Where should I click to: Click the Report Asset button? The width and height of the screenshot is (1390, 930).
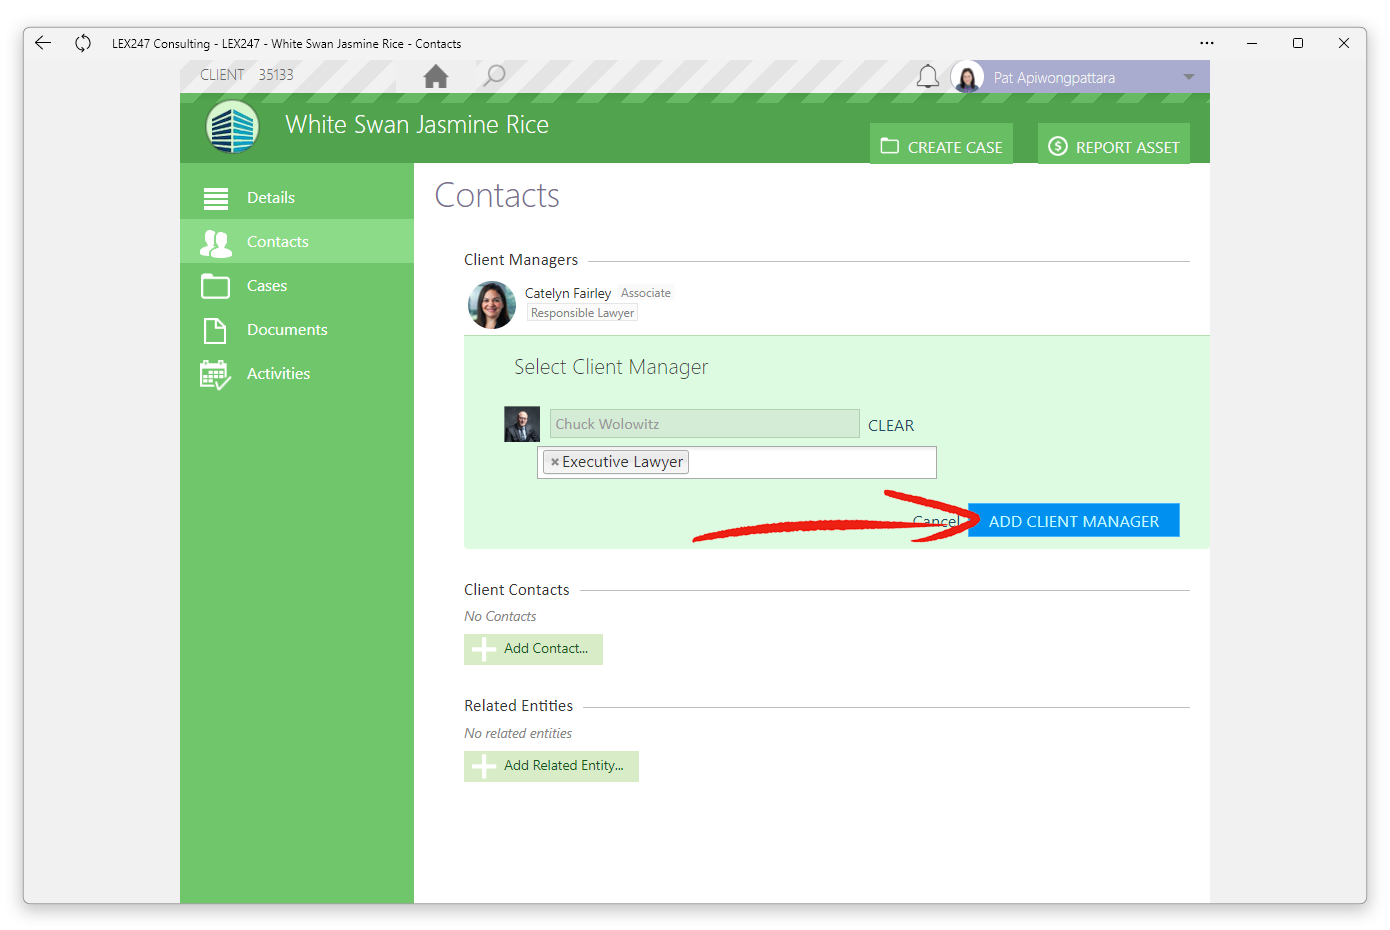1114,144
